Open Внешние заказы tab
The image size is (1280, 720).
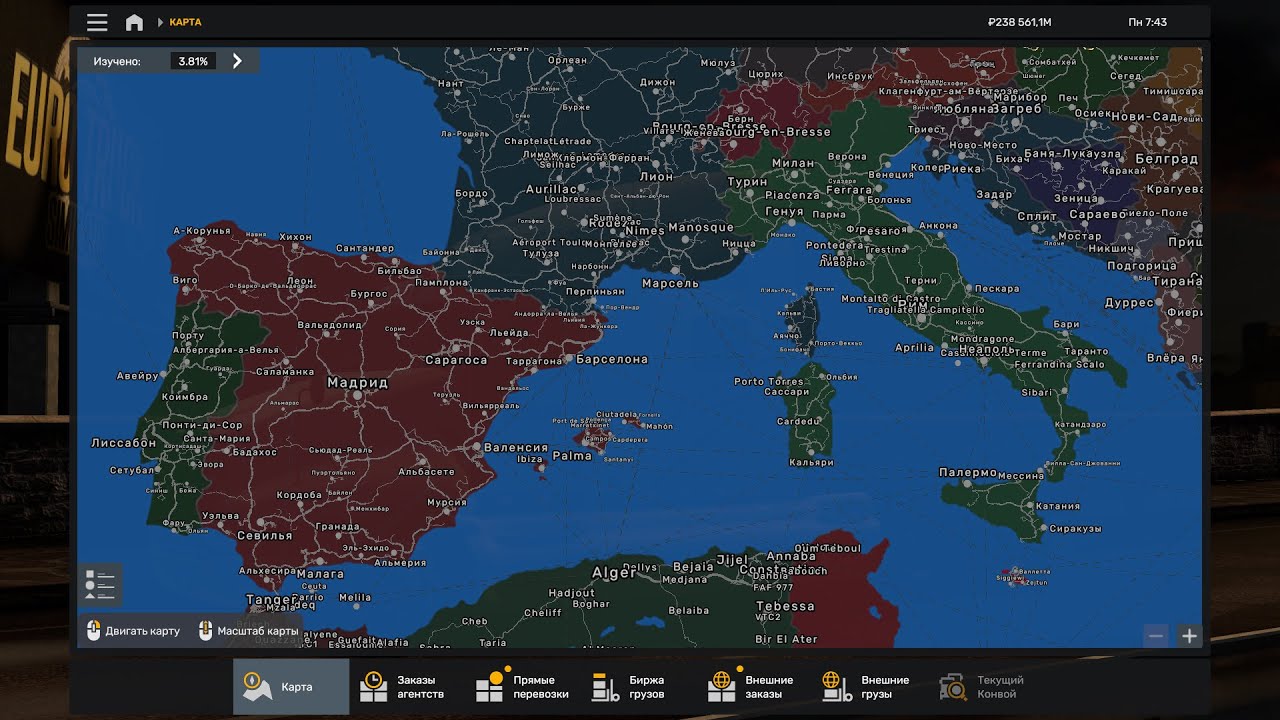pos(753,687)
